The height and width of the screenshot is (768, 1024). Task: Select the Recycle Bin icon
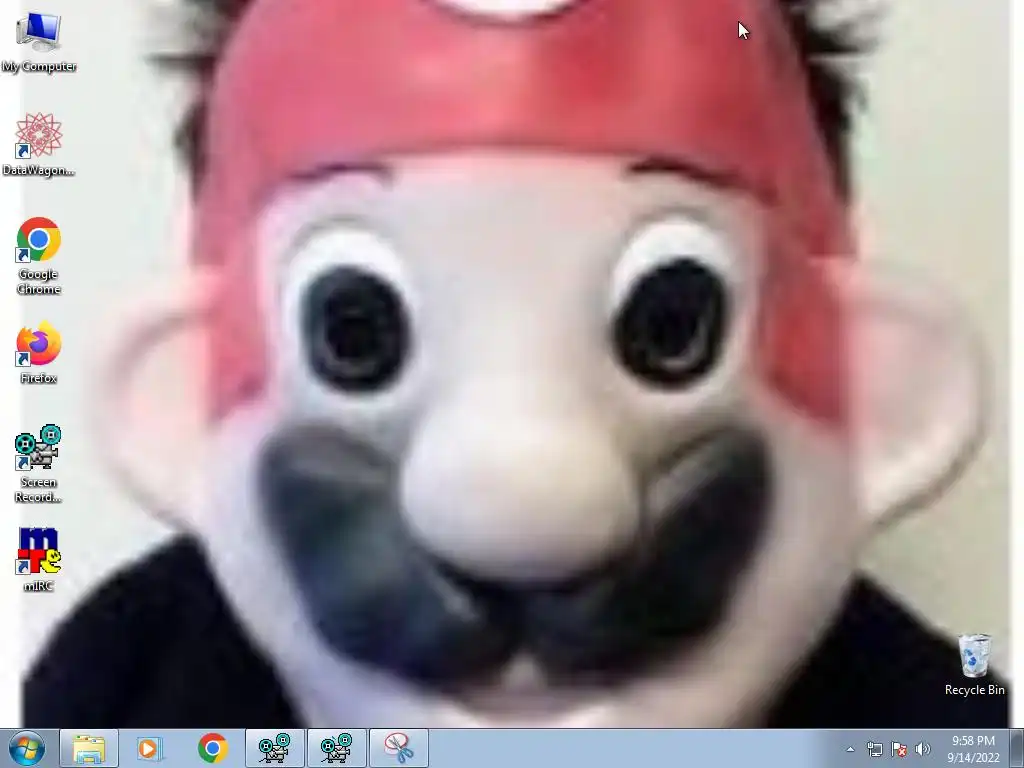pos(974,664)
